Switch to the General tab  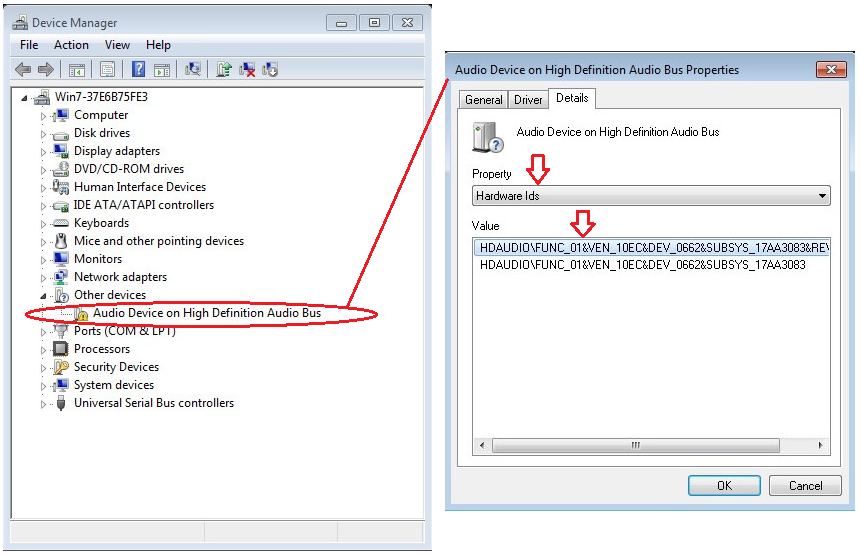(484, 100)
